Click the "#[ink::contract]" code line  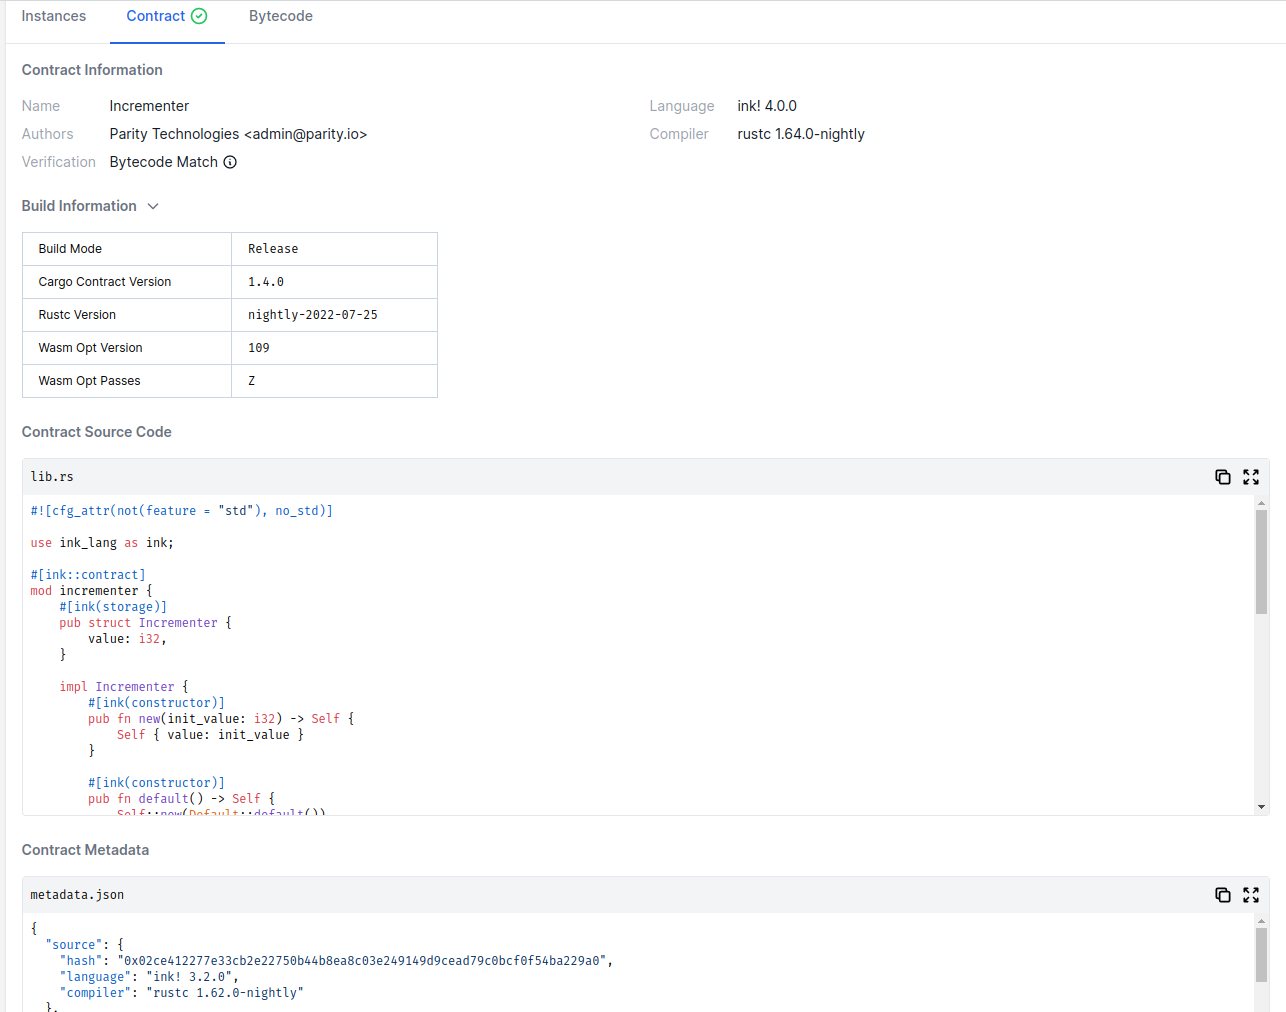(88, 575)
